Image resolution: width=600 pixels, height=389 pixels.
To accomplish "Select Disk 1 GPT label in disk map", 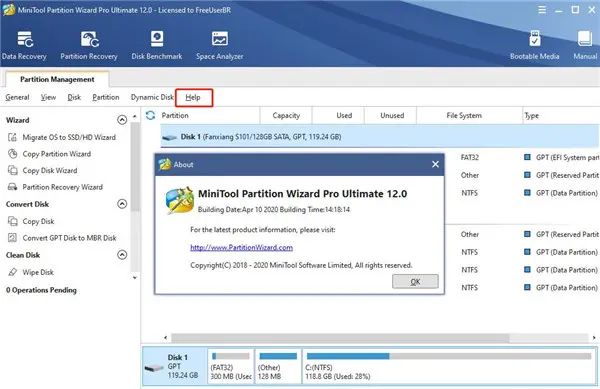I will (183, 366).
